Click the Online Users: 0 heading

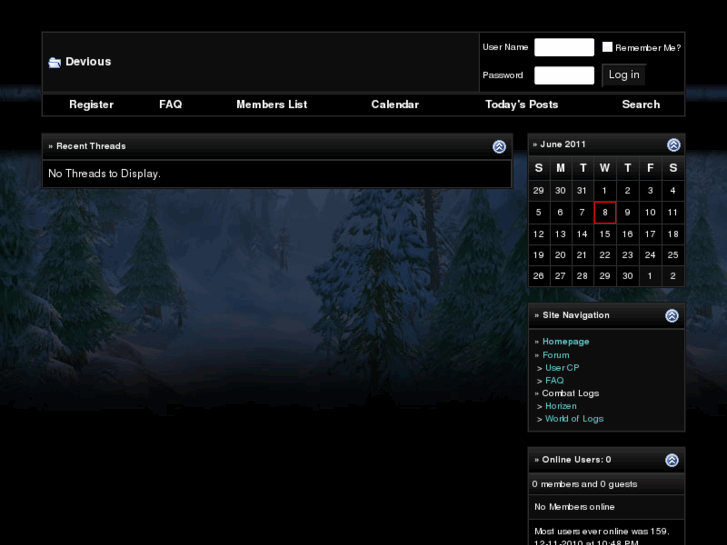pyautogui.click(x=576, y=460)
